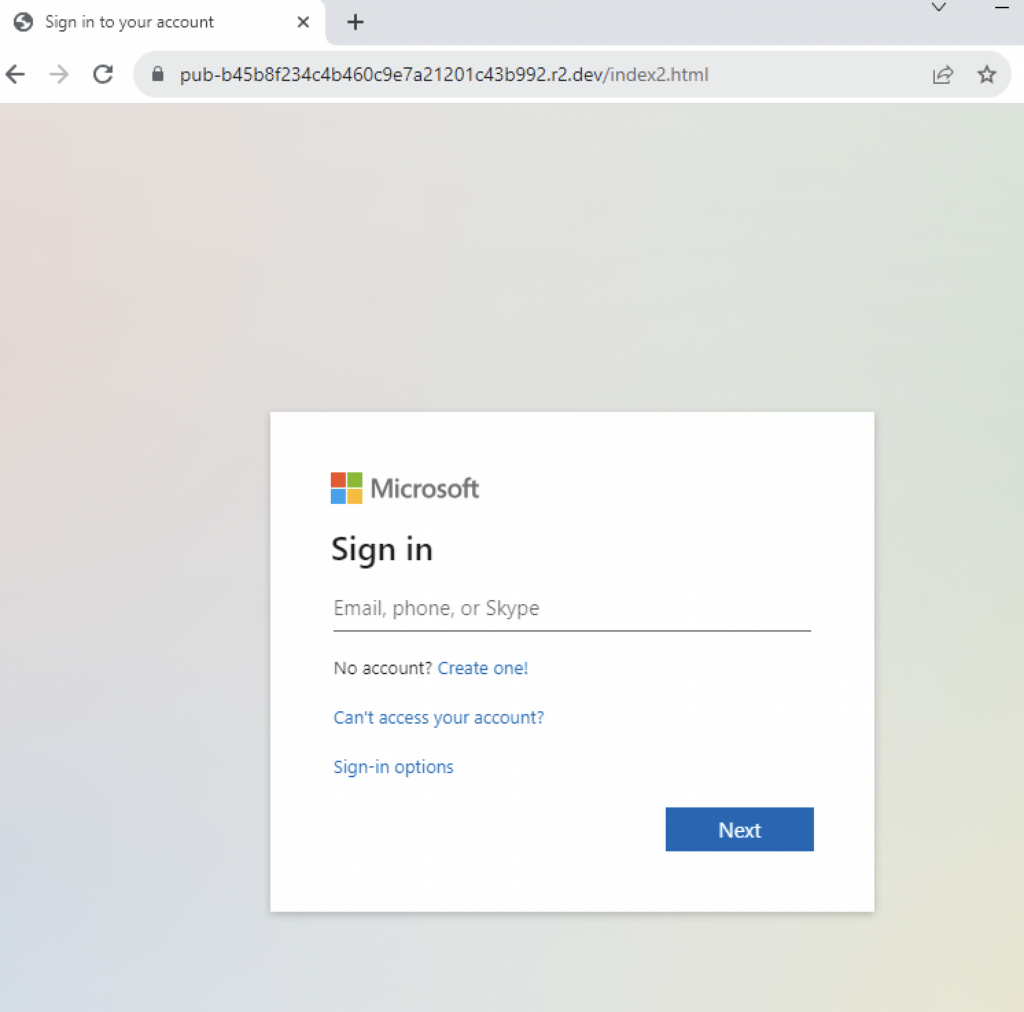Image resolution: width=1024 pixels, height=1012 pixels.
Task: Click the Microsoft logo
Action: (x=404, y=488)
